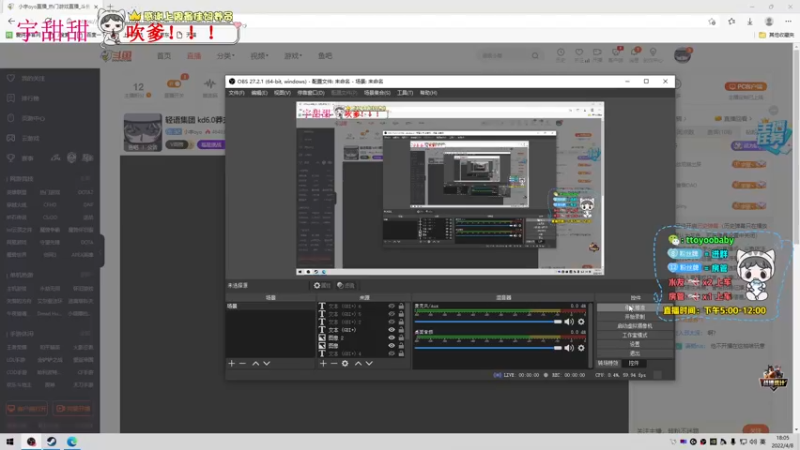This screenshot has height=450, width=800.
Task: Select the 场景 item in the Scenes list
Action: point(271,306)
